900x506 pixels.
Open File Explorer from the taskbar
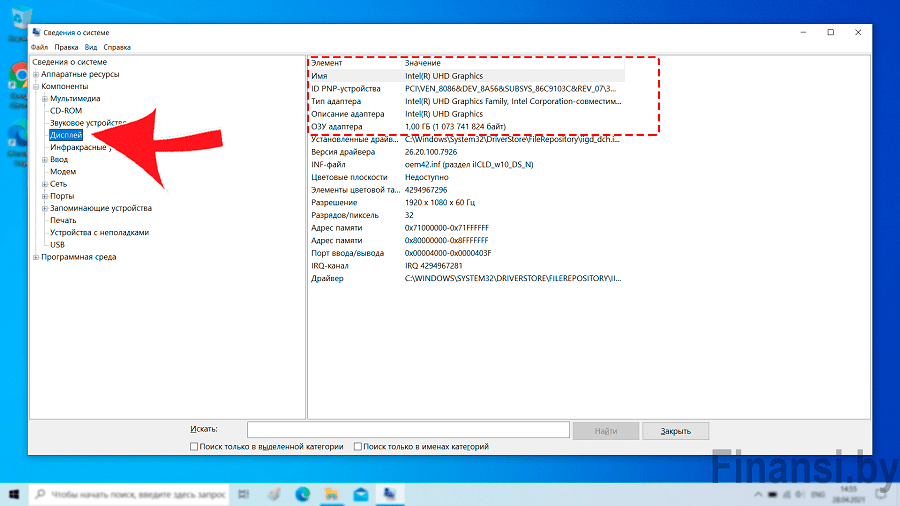click(331, 494)
